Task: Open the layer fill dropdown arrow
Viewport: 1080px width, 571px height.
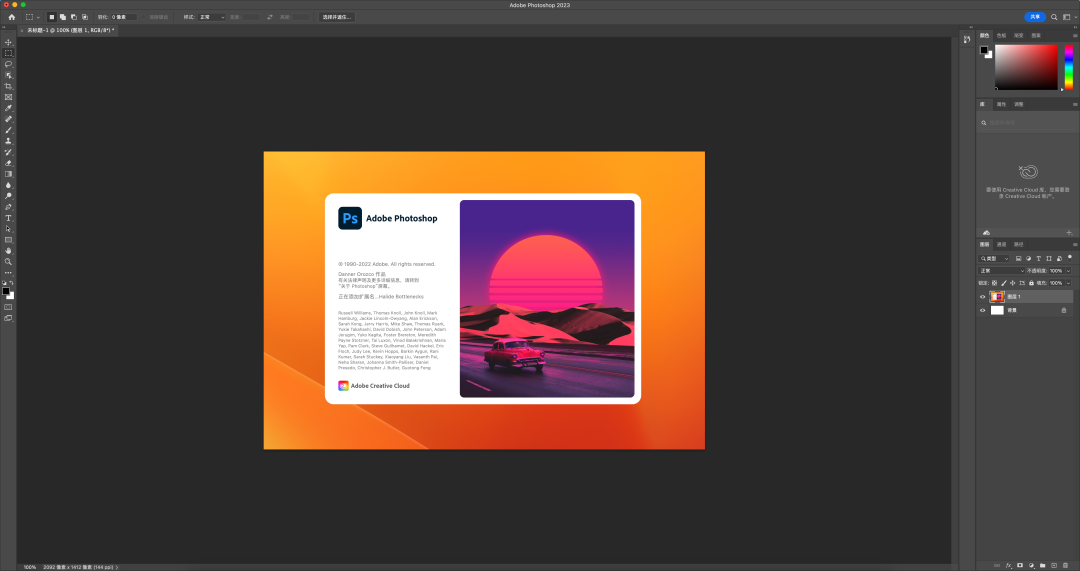Action: [x=1069, y=283]
